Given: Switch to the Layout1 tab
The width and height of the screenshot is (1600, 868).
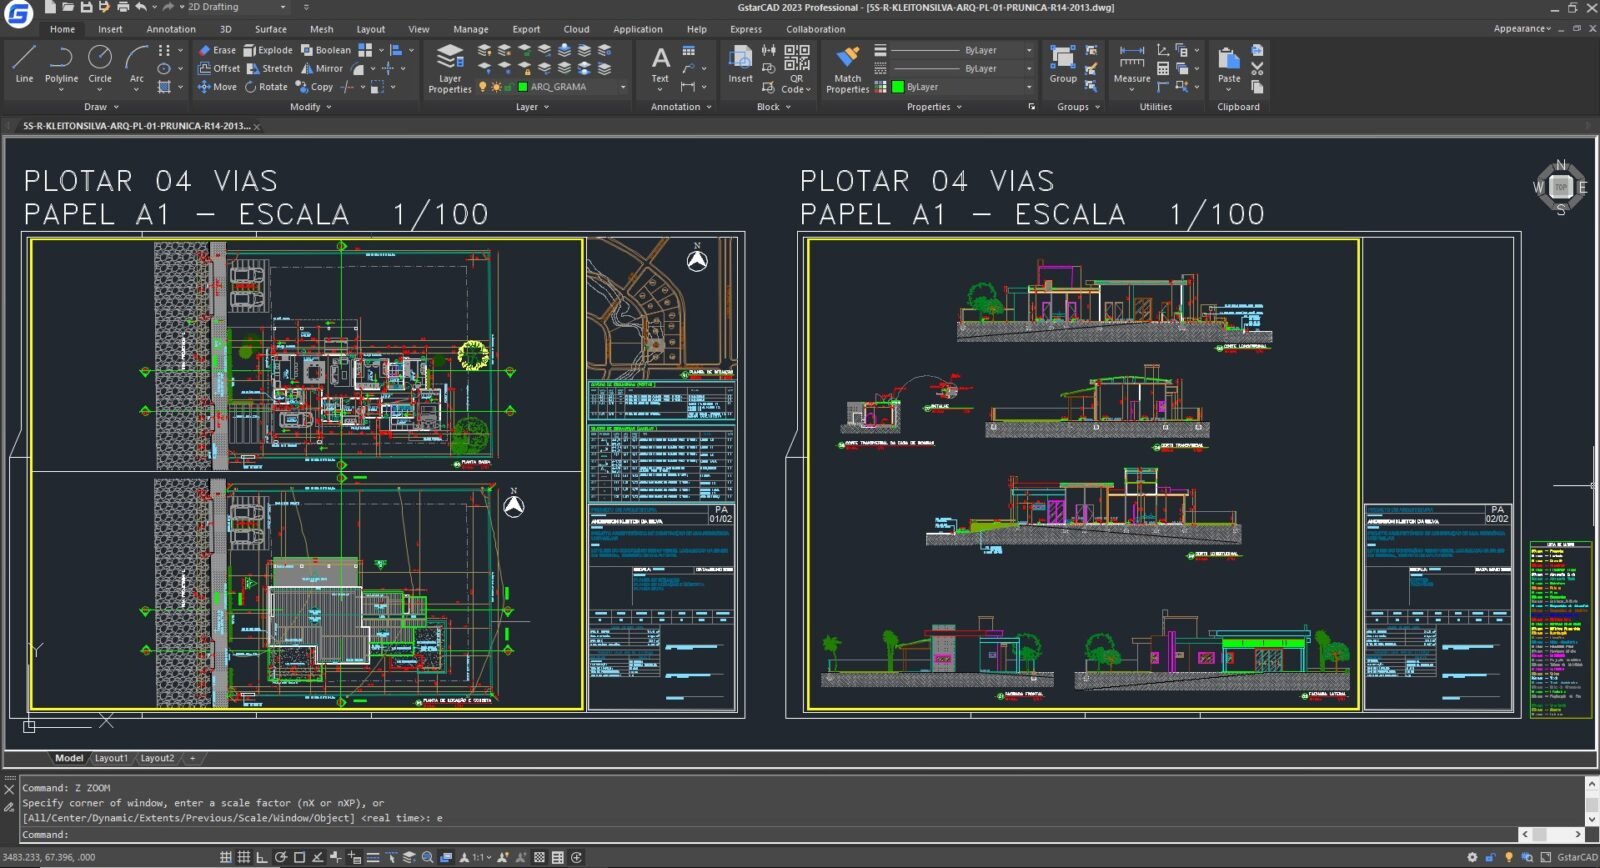Looking at the screenshot, I should point(111,758).
